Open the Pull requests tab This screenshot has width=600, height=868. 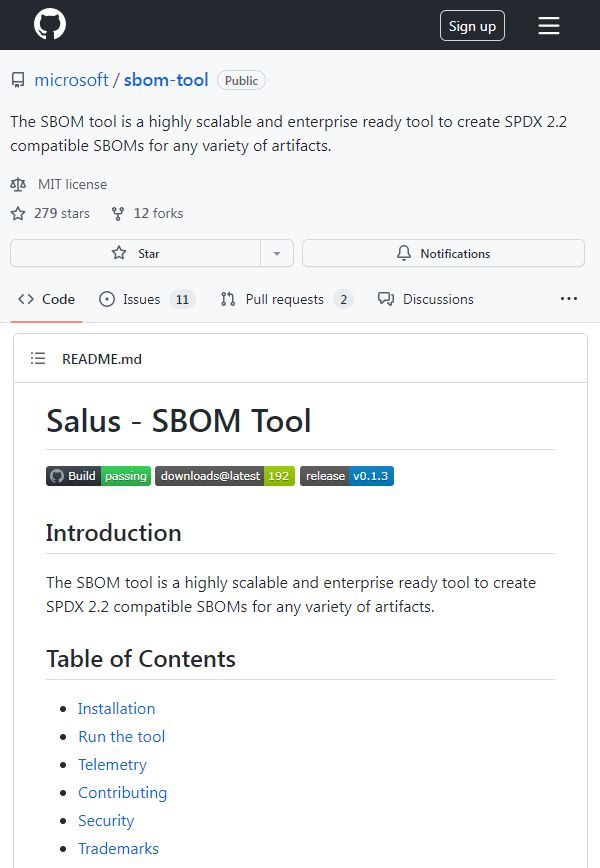click(285, 299)
